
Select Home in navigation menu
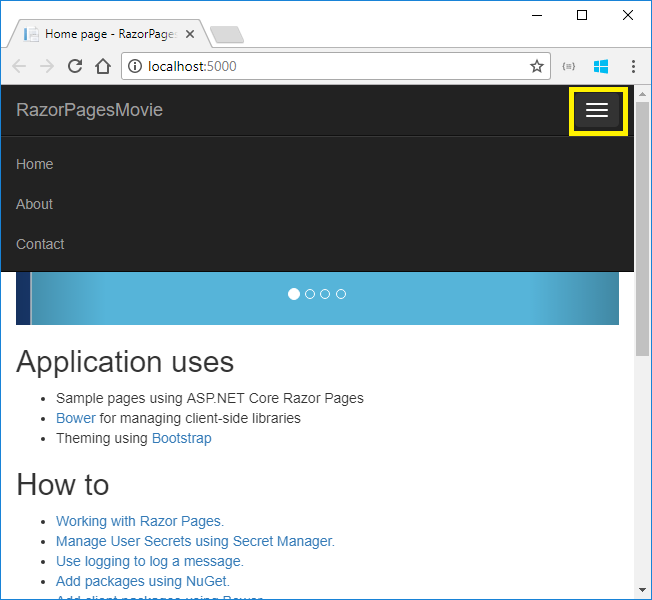click(35, 164)
